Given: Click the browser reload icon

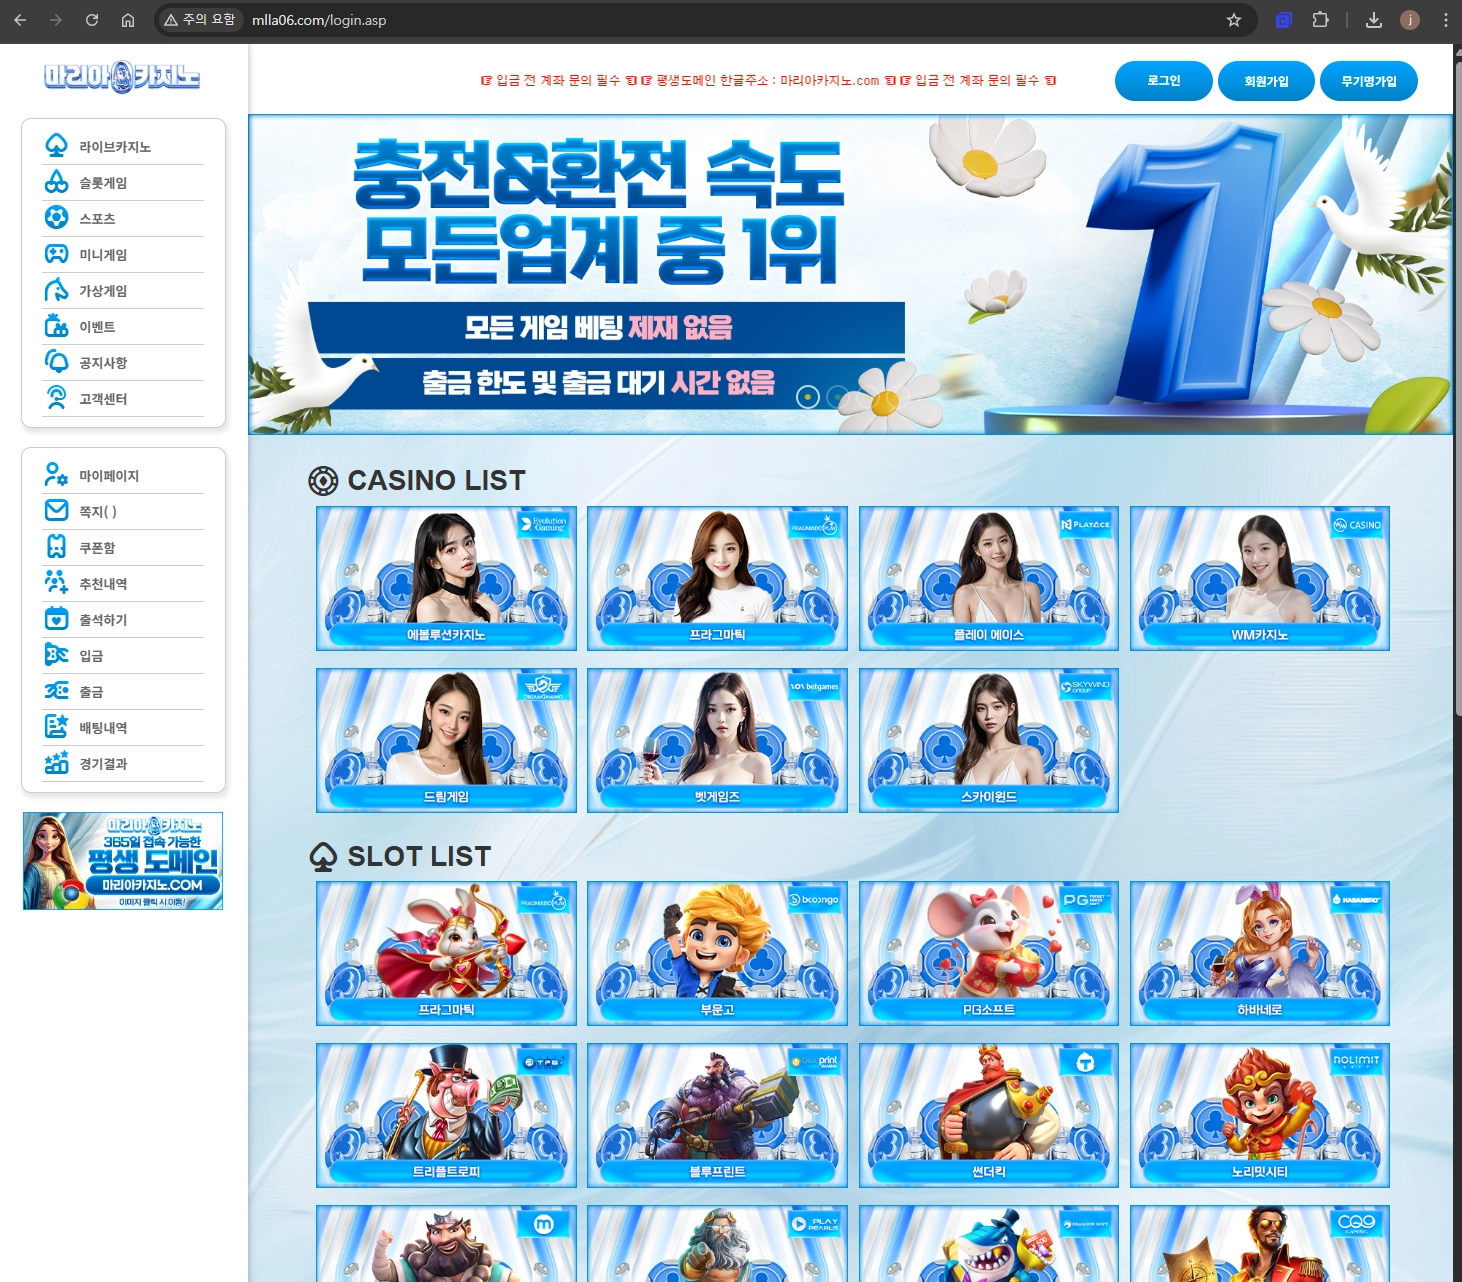Looking at the screenshot, I should (92, 20).
